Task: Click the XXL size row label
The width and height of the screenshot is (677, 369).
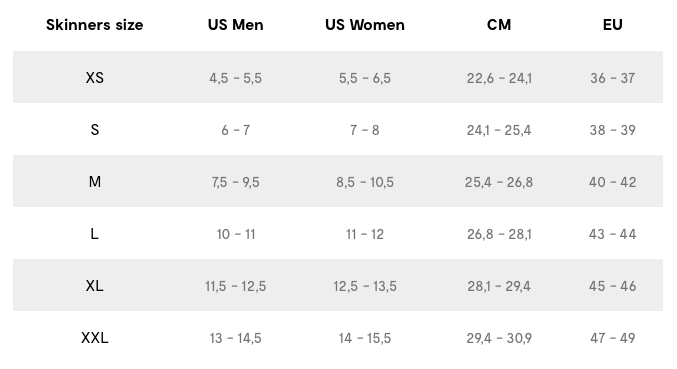Action: click(x=95, y=337)
